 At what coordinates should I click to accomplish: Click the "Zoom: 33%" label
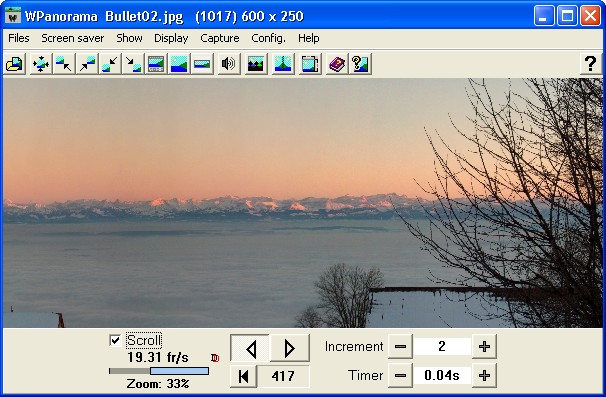click(158, 384)
